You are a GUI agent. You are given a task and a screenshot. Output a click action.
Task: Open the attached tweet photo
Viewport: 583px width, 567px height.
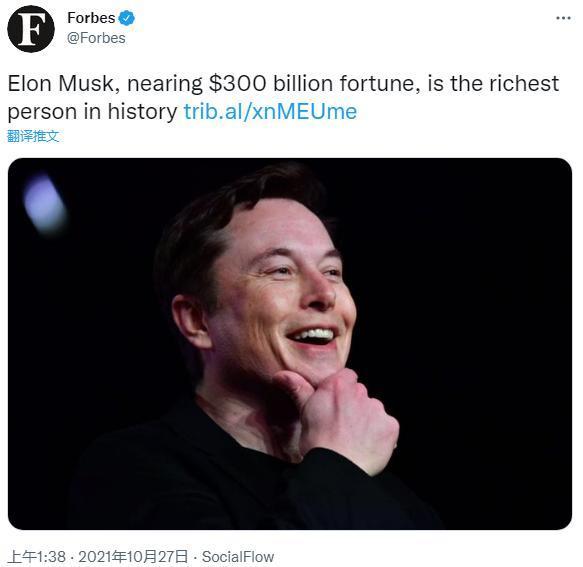(290, 344)
